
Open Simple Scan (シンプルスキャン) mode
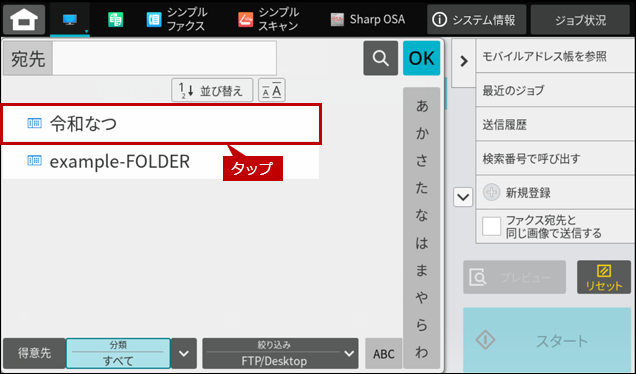269,19
